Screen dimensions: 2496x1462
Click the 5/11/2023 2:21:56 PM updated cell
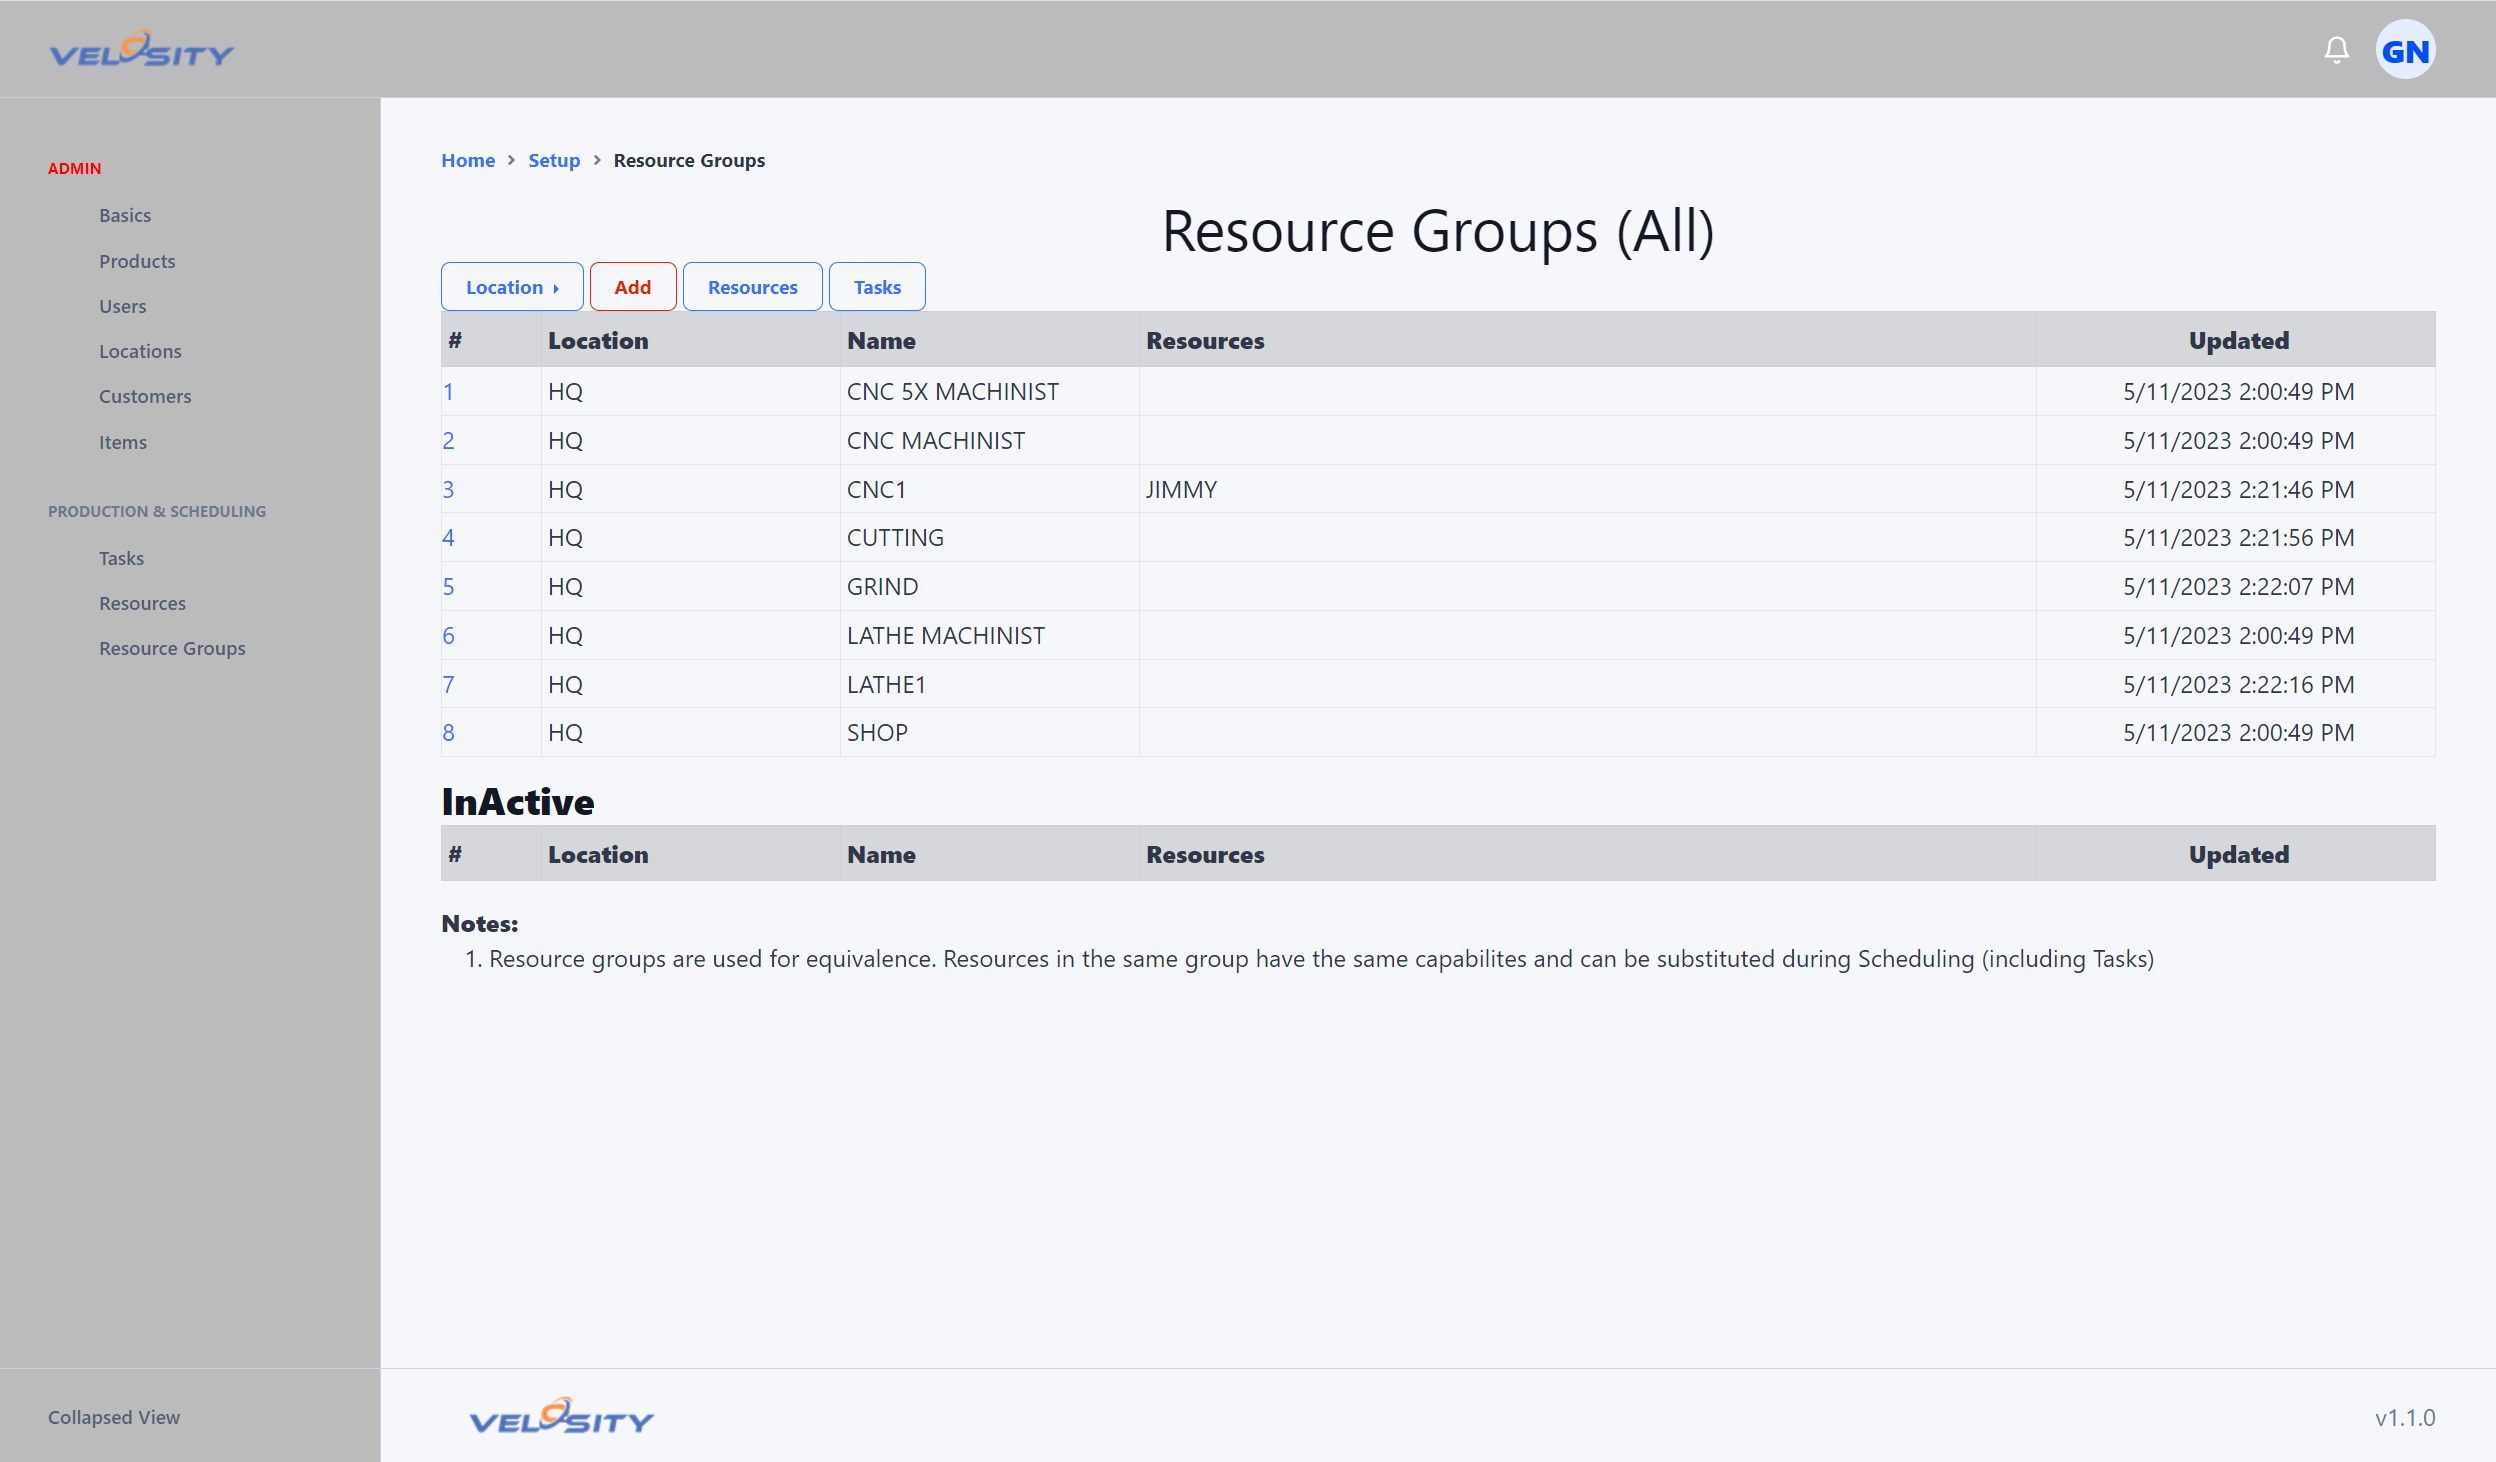[2236, 538]
